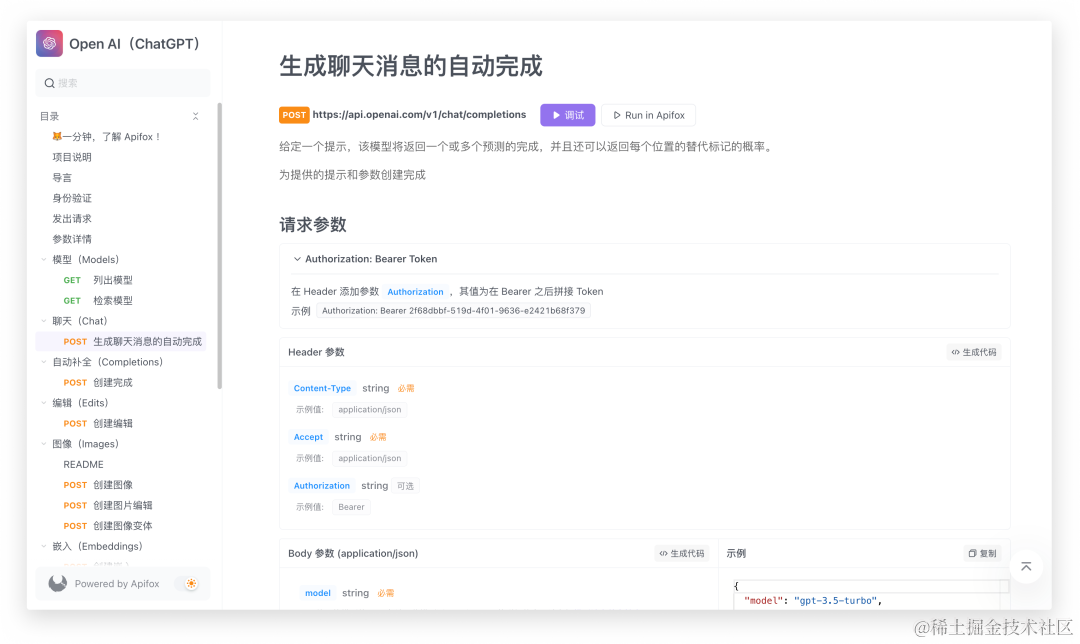The image size is (1080, 644).
Task: Click the 搜索 search input field
Action: (123, 83)
